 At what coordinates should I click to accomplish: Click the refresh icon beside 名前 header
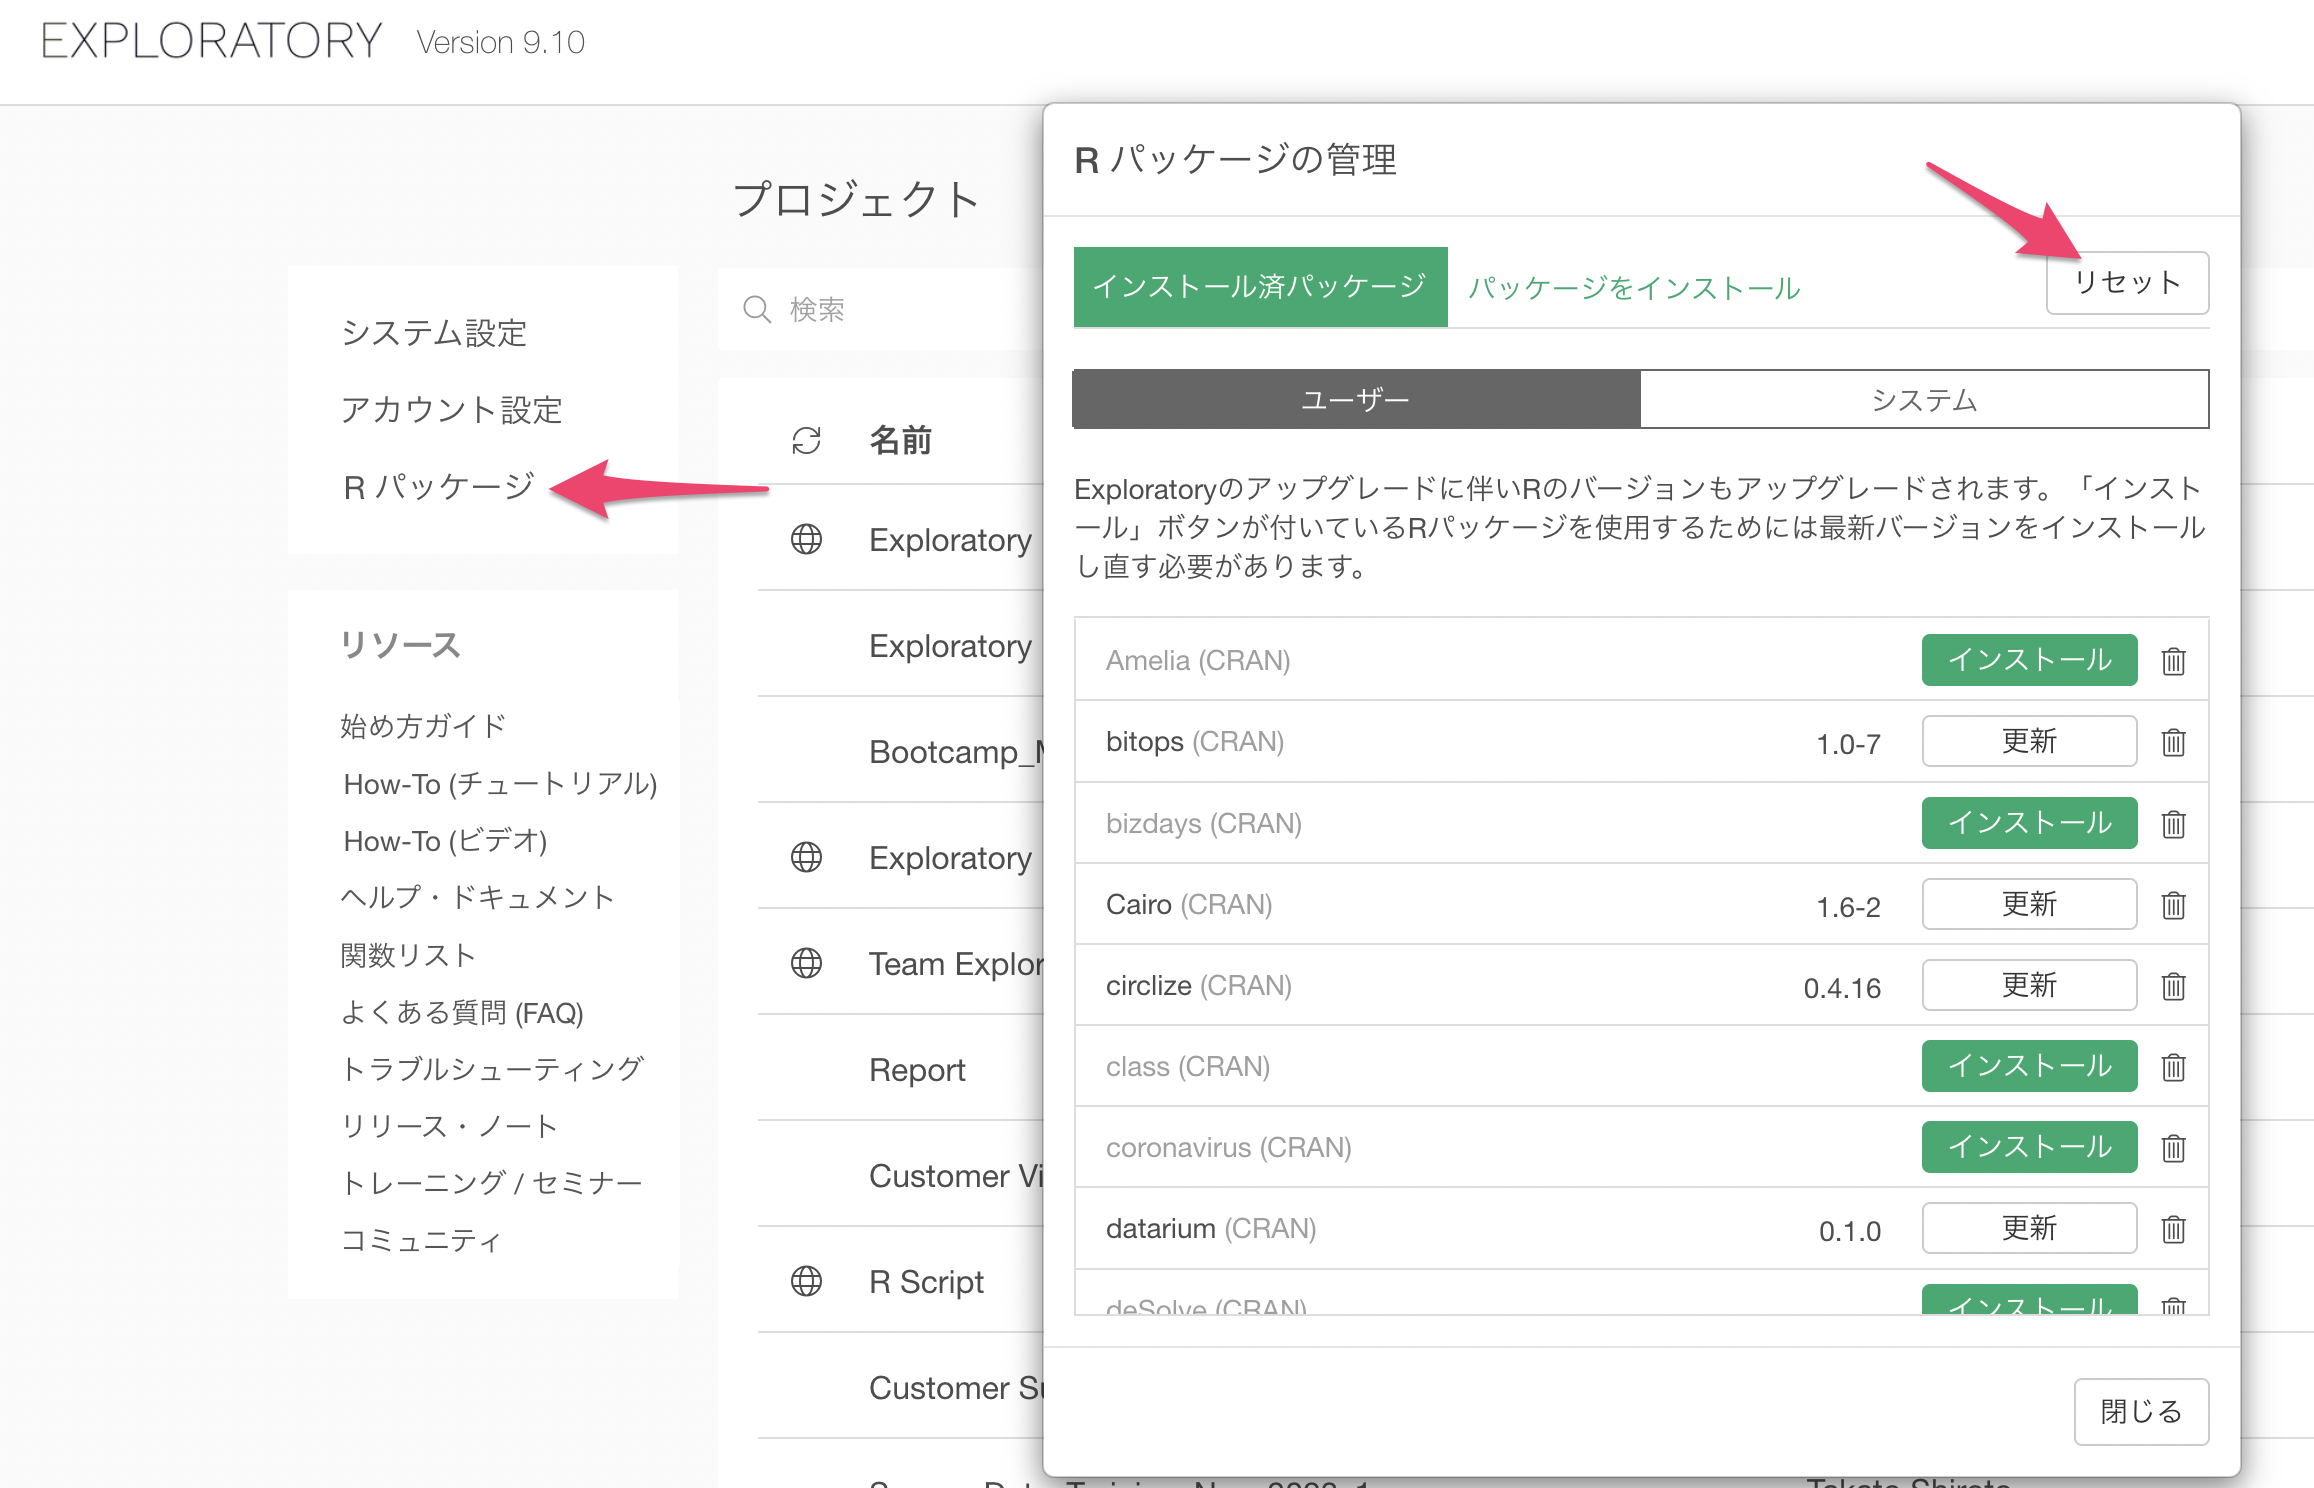pyautogui.click(x=806, y=441)
